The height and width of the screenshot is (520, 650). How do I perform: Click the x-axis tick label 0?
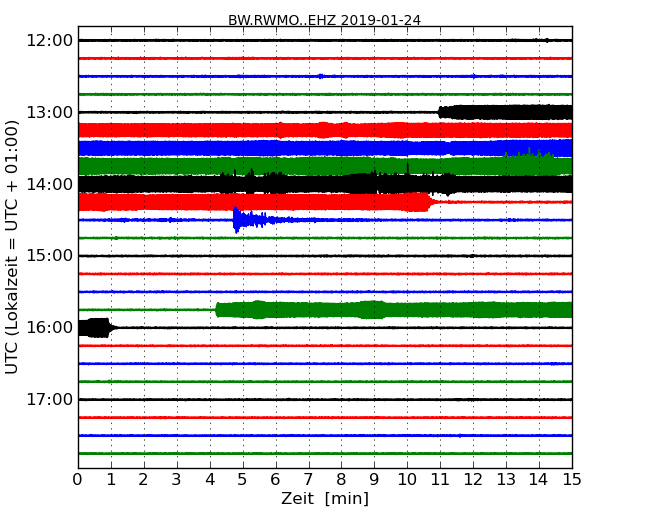[78, 480]
